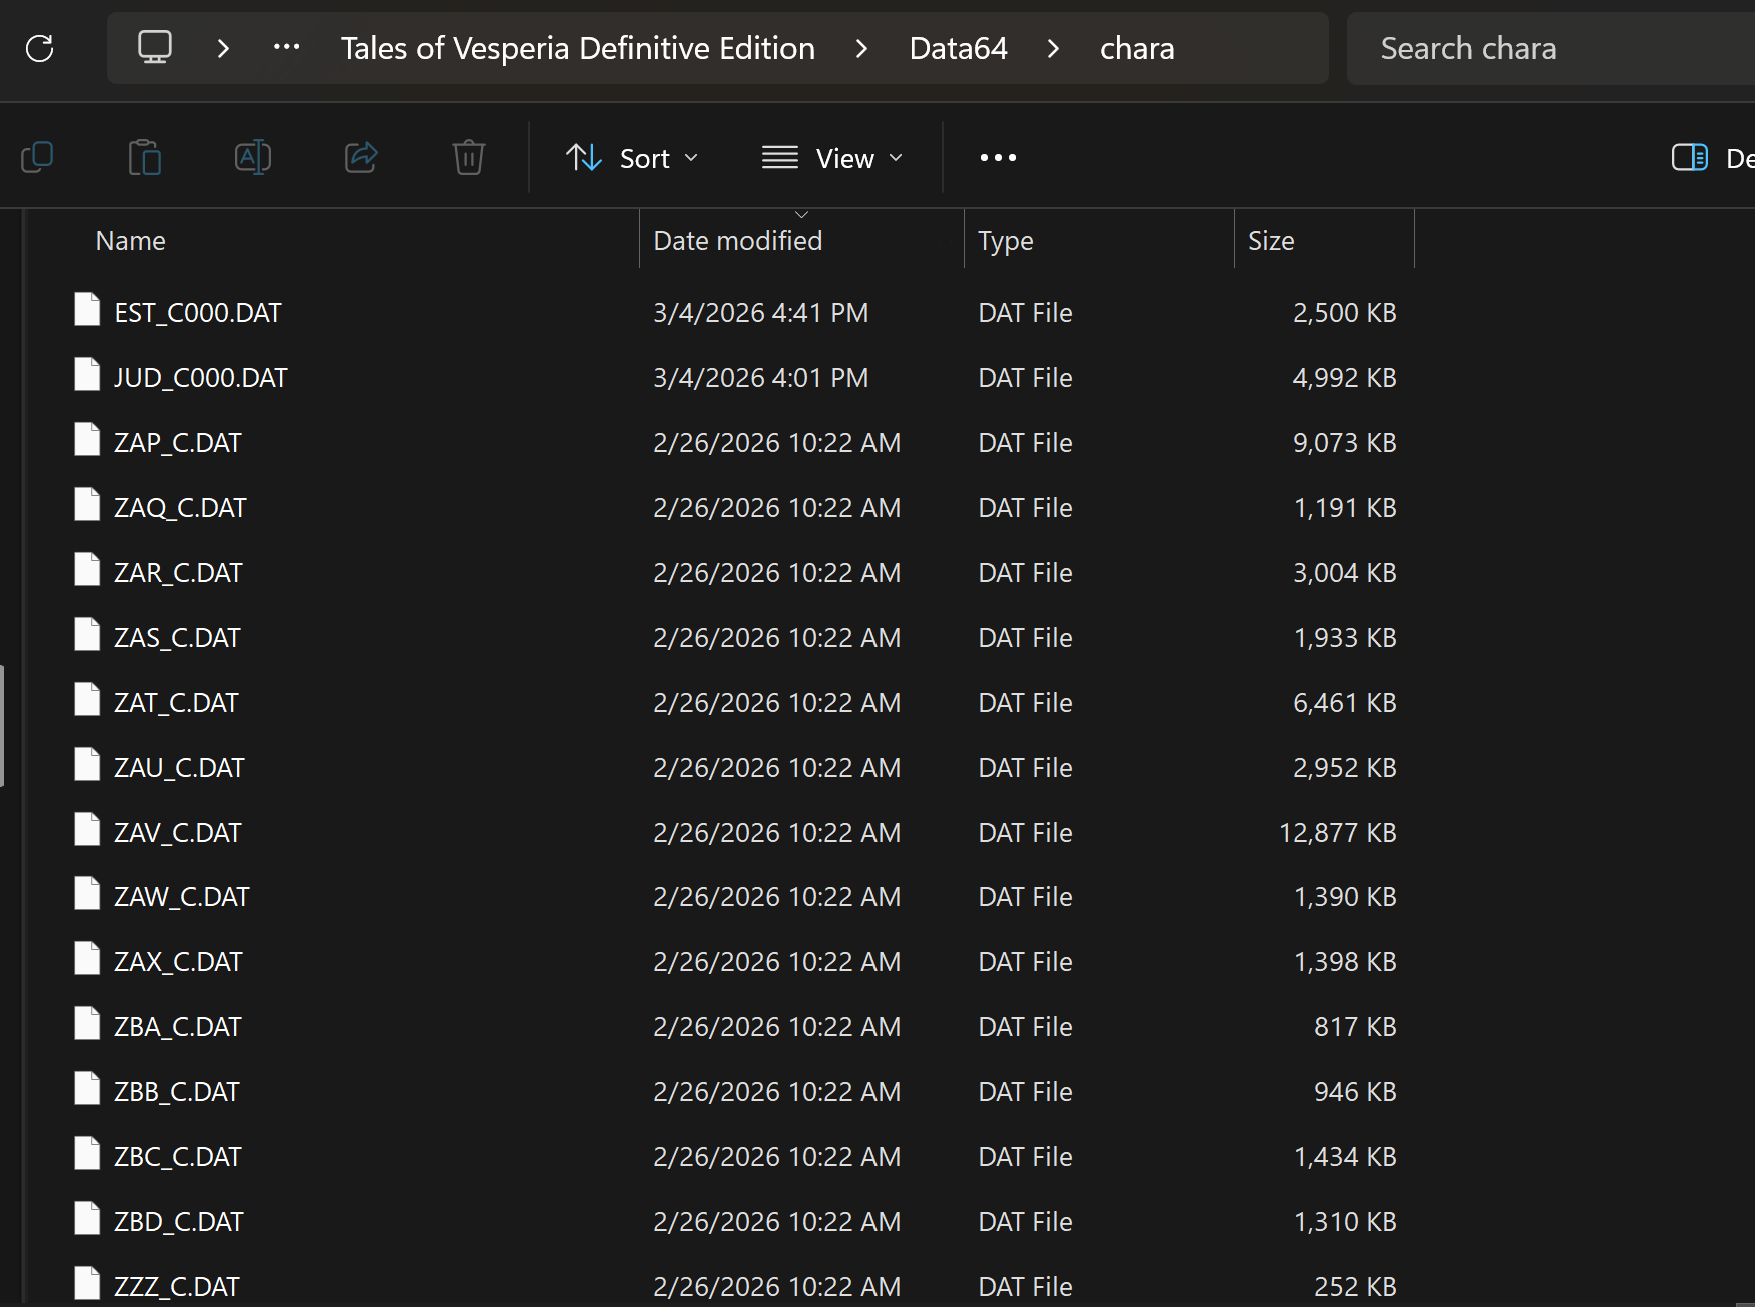This screenshot has width=1755, height=1307.
Task: Click file icon of ZBD_C.DAT
Action: (87, 1218)
